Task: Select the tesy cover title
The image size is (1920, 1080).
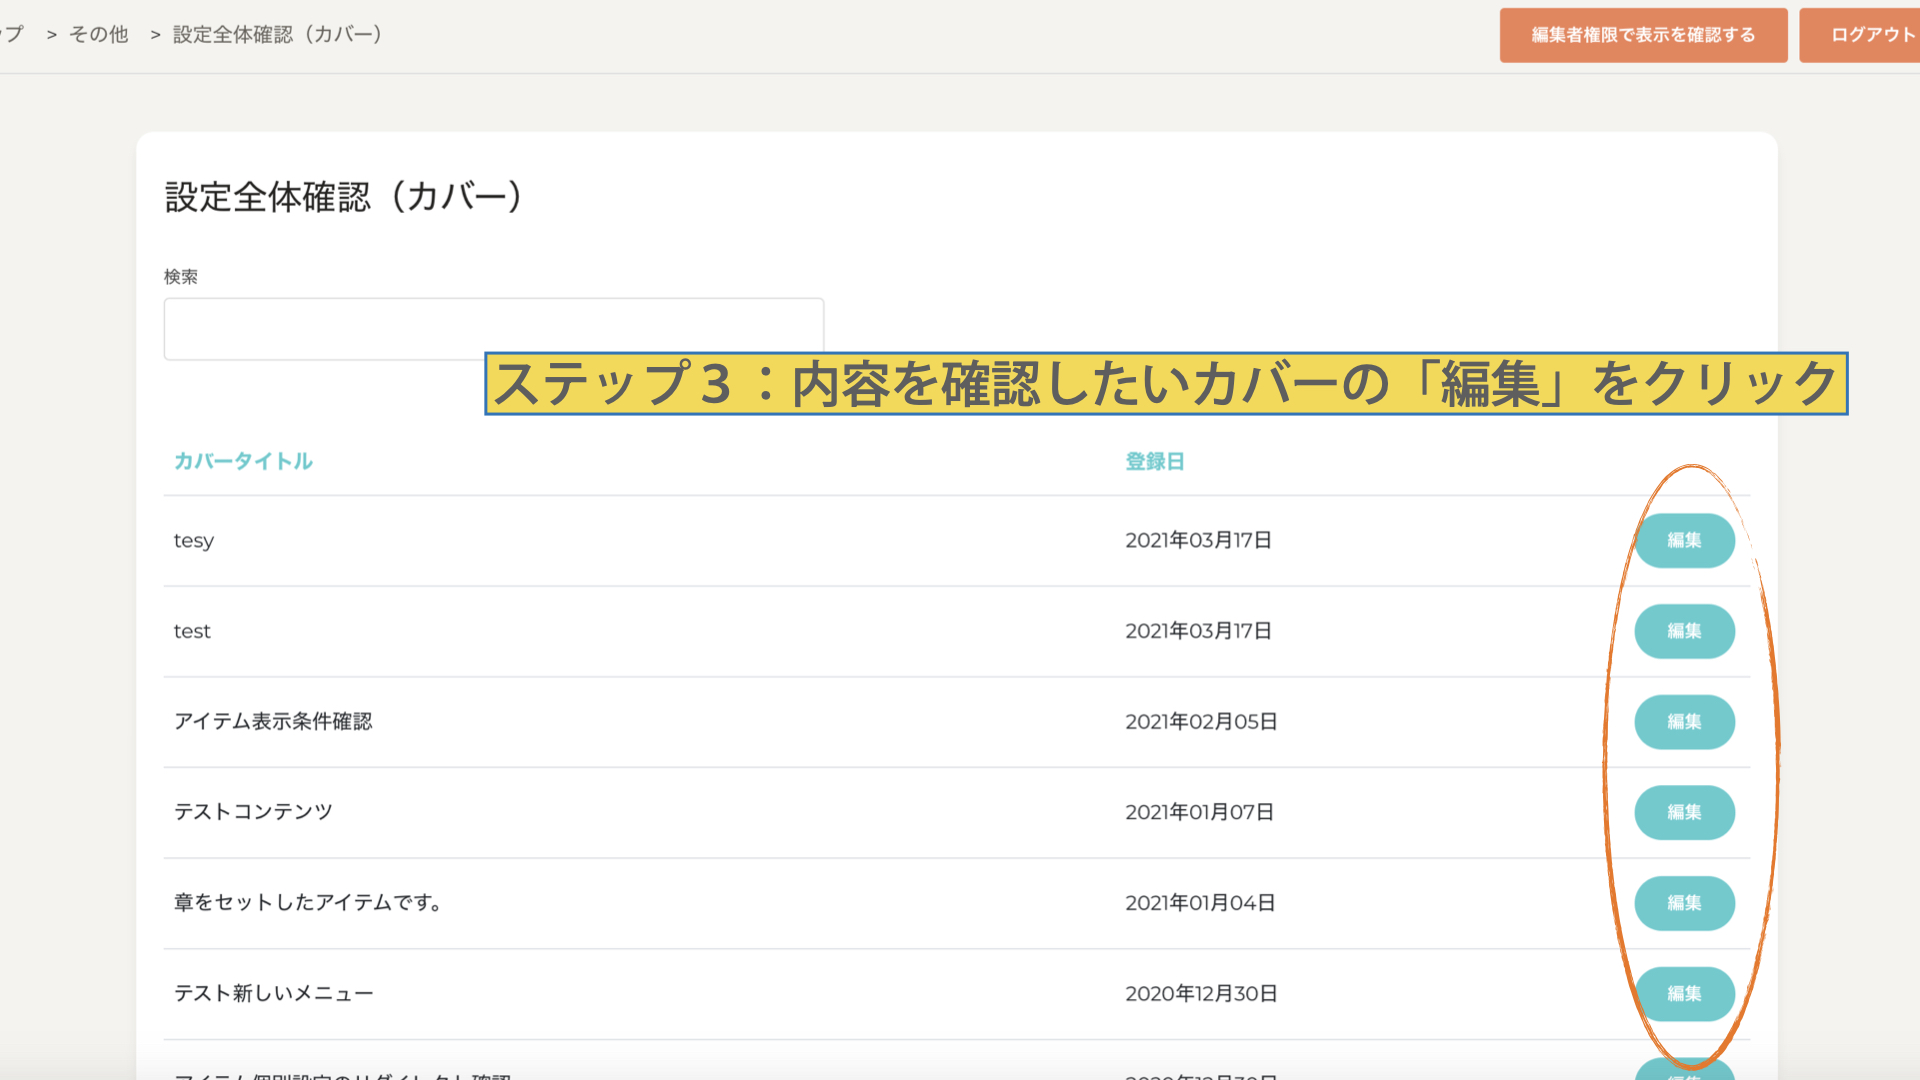Action: (x=194, y=541)
